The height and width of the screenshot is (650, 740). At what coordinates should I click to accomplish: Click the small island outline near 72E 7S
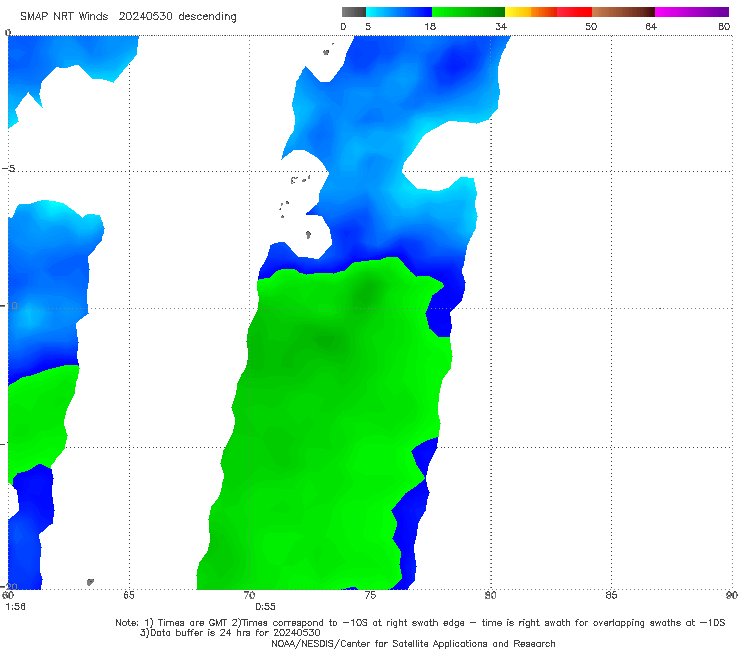click(x=308, y=234)
